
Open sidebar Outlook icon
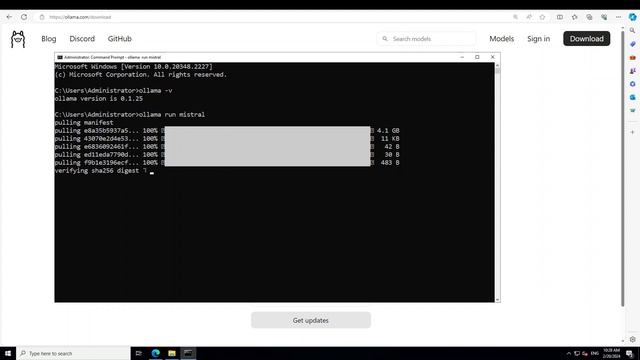click(x=632, y=97)
